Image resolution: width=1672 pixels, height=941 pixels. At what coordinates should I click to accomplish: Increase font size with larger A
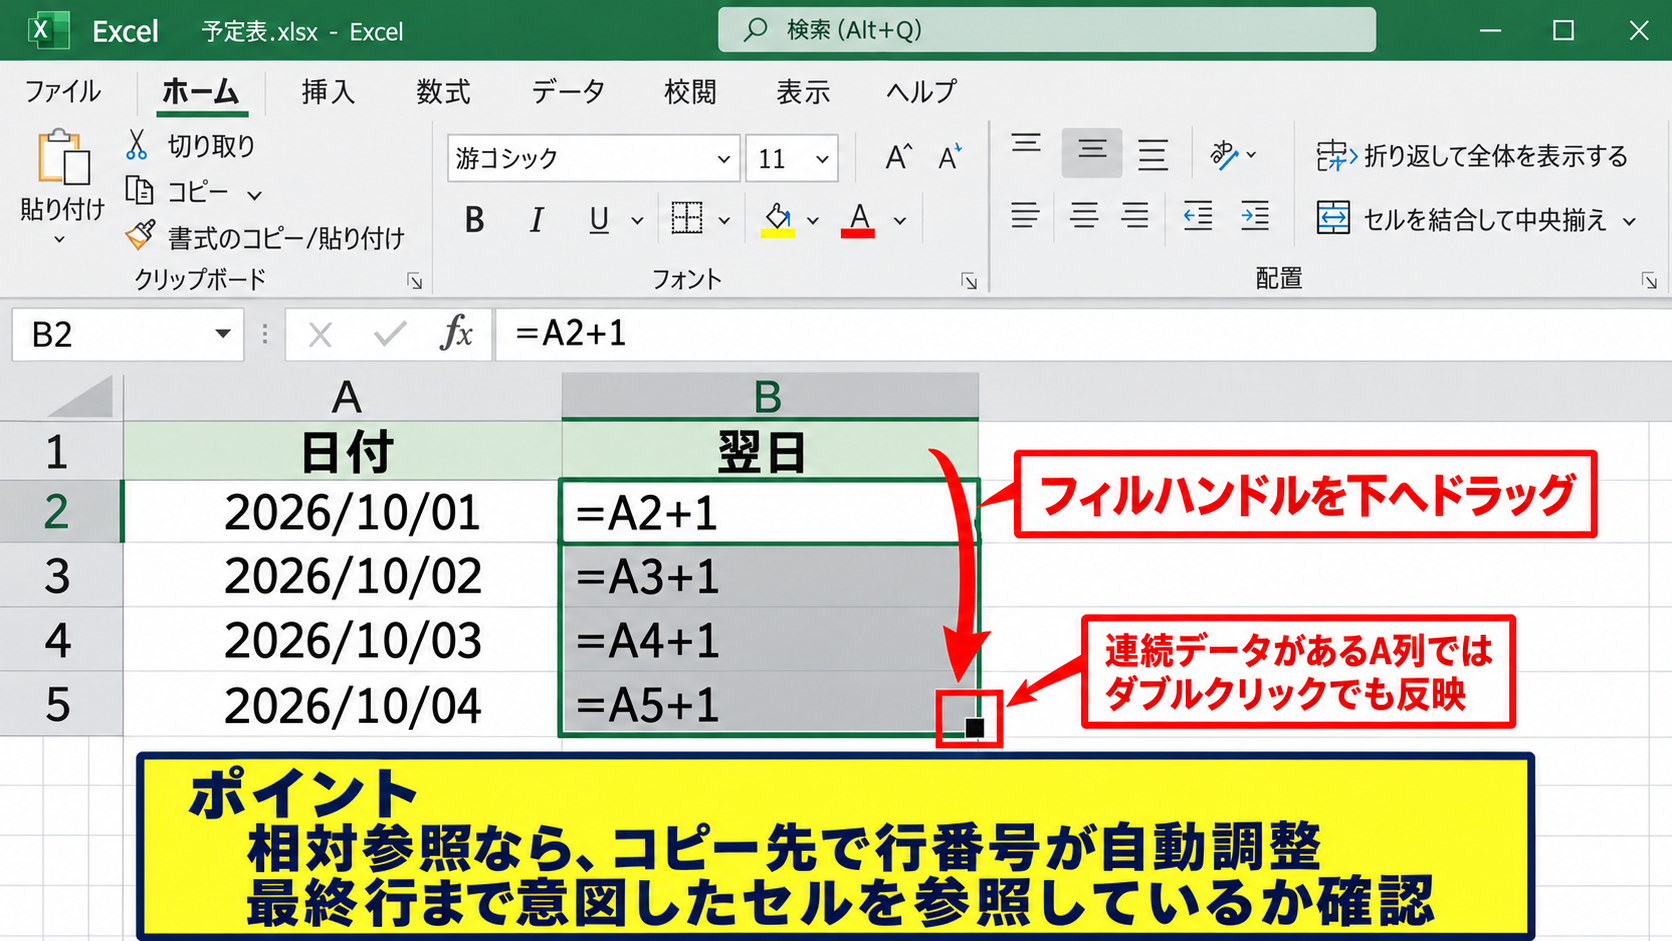[898, 157]
